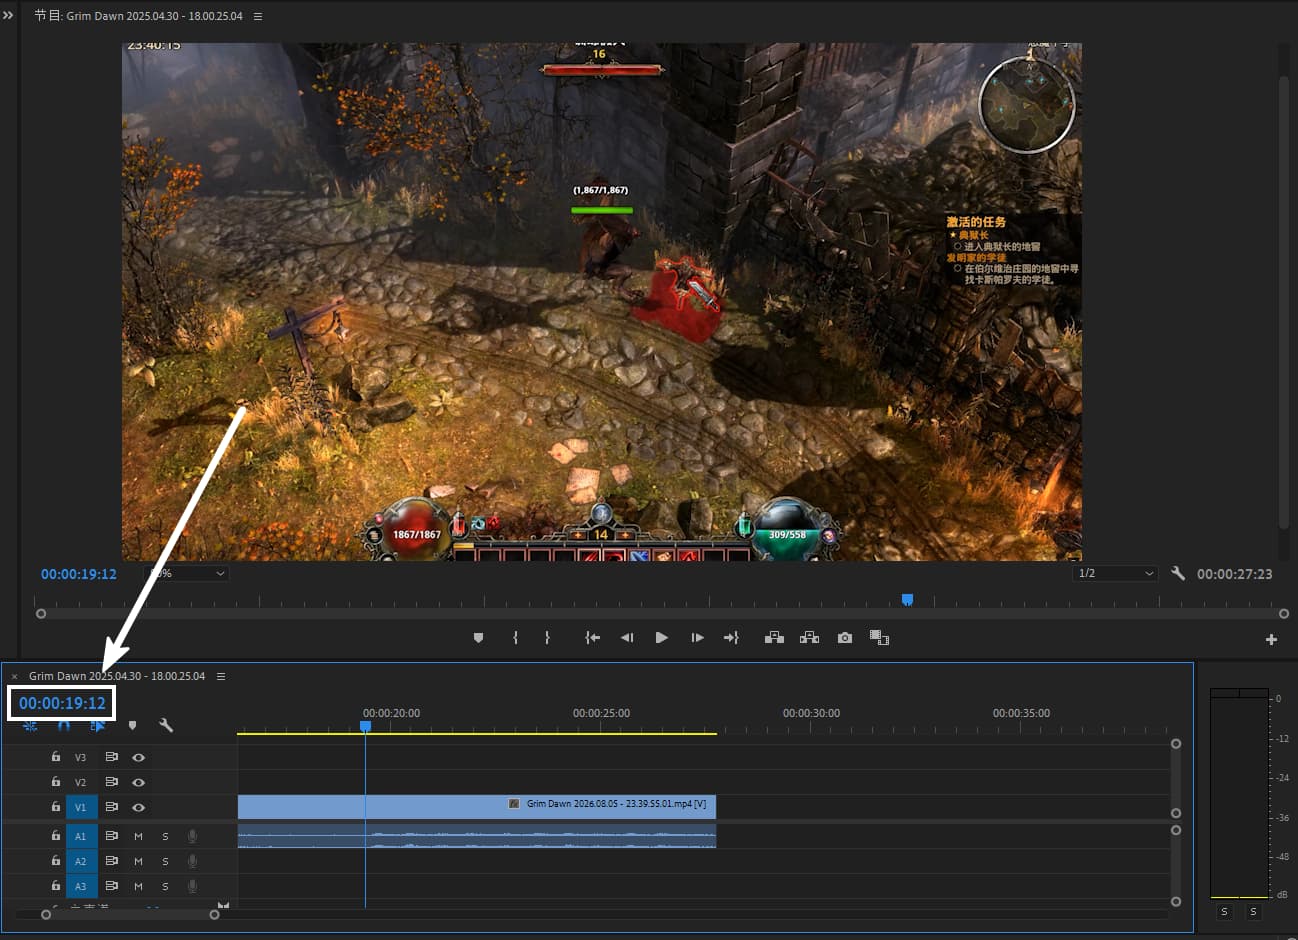1298x940 pixels.
Task: Toggle sync lock for V3
Action: [112, 757]
